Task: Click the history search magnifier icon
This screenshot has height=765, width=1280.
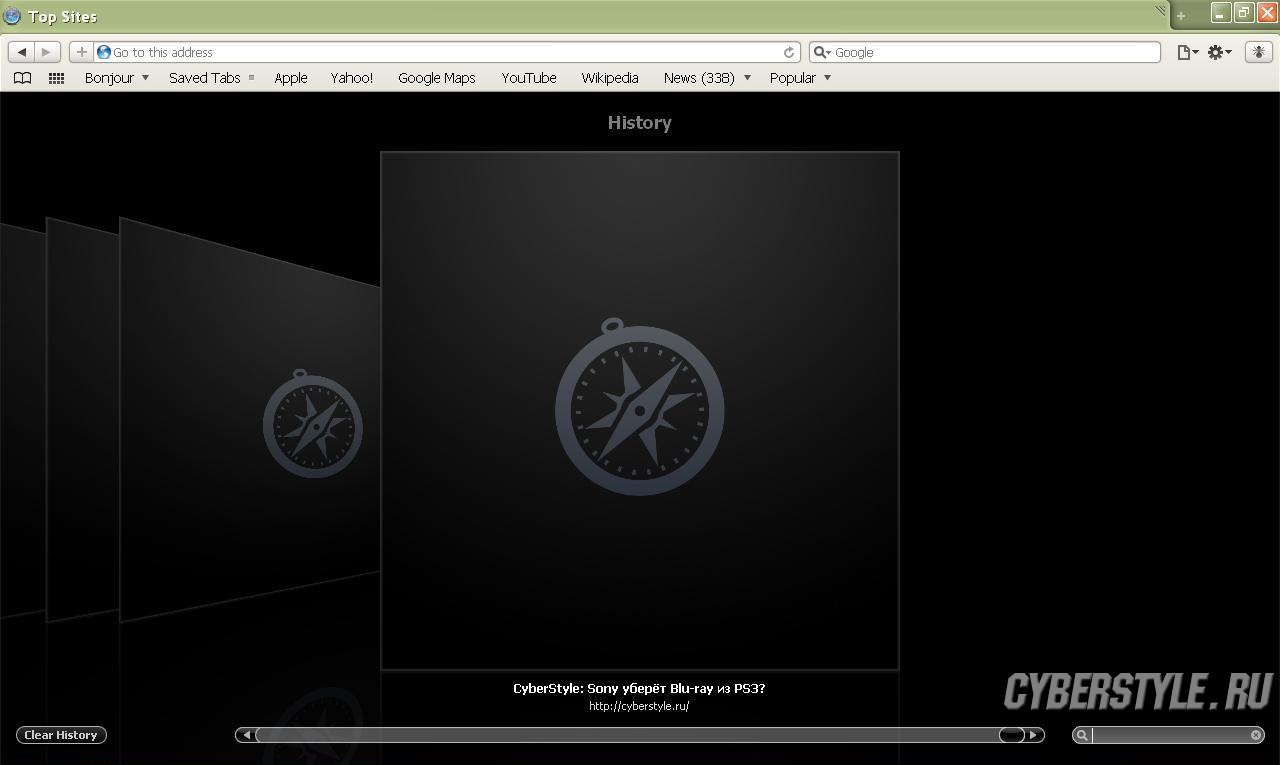Action: pos(1082,735)
